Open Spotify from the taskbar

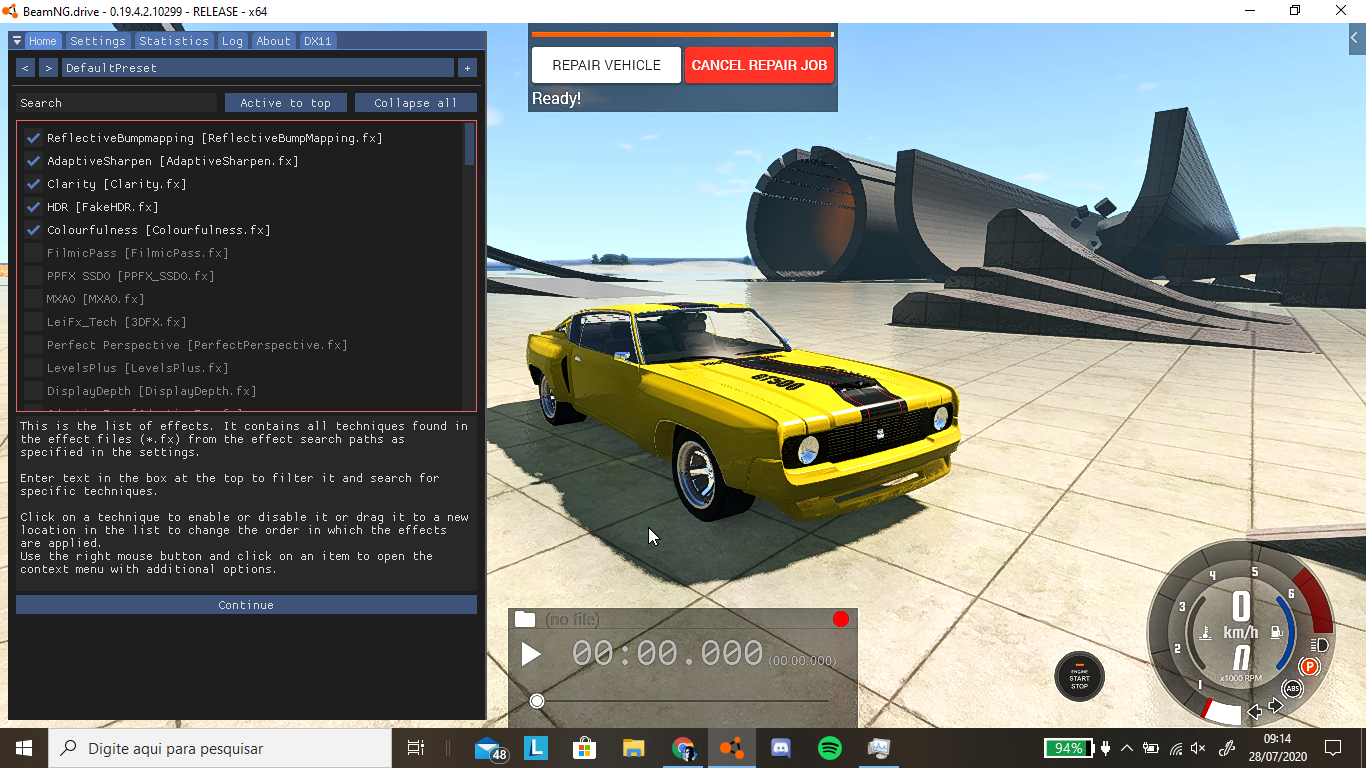830,748
